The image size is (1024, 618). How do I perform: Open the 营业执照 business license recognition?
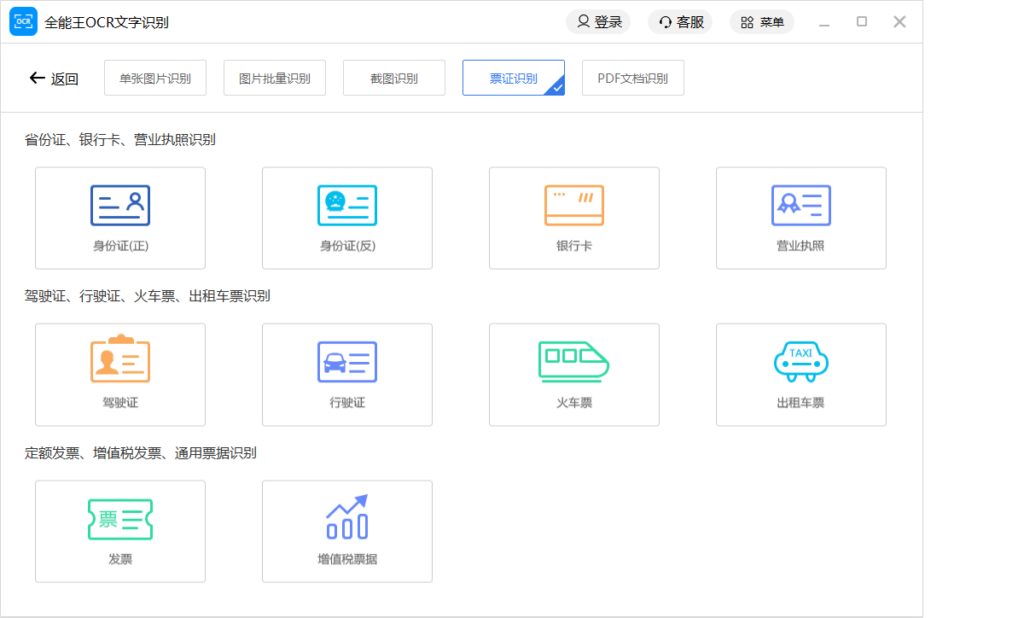point(800,218)
